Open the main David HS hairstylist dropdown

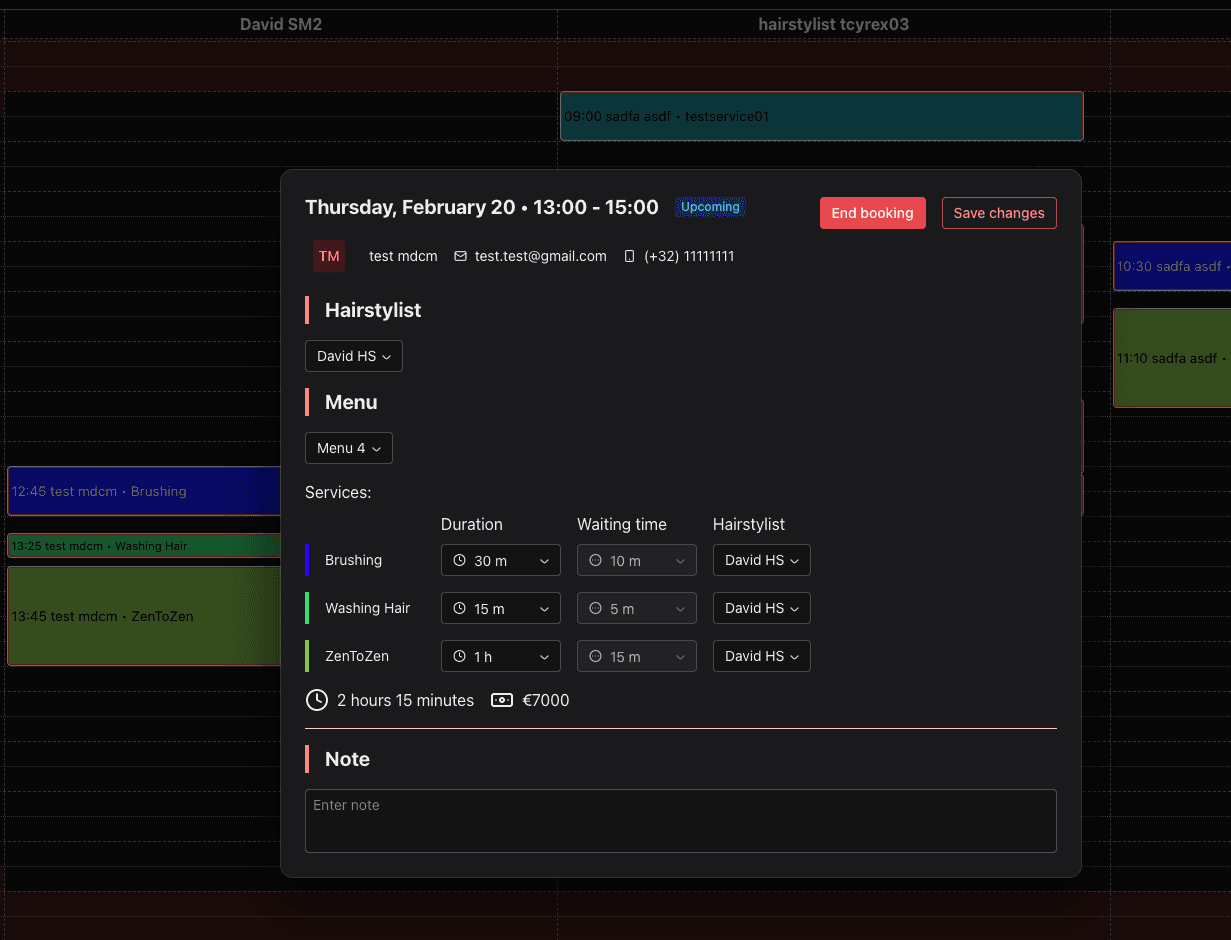(x=353, y=356)
